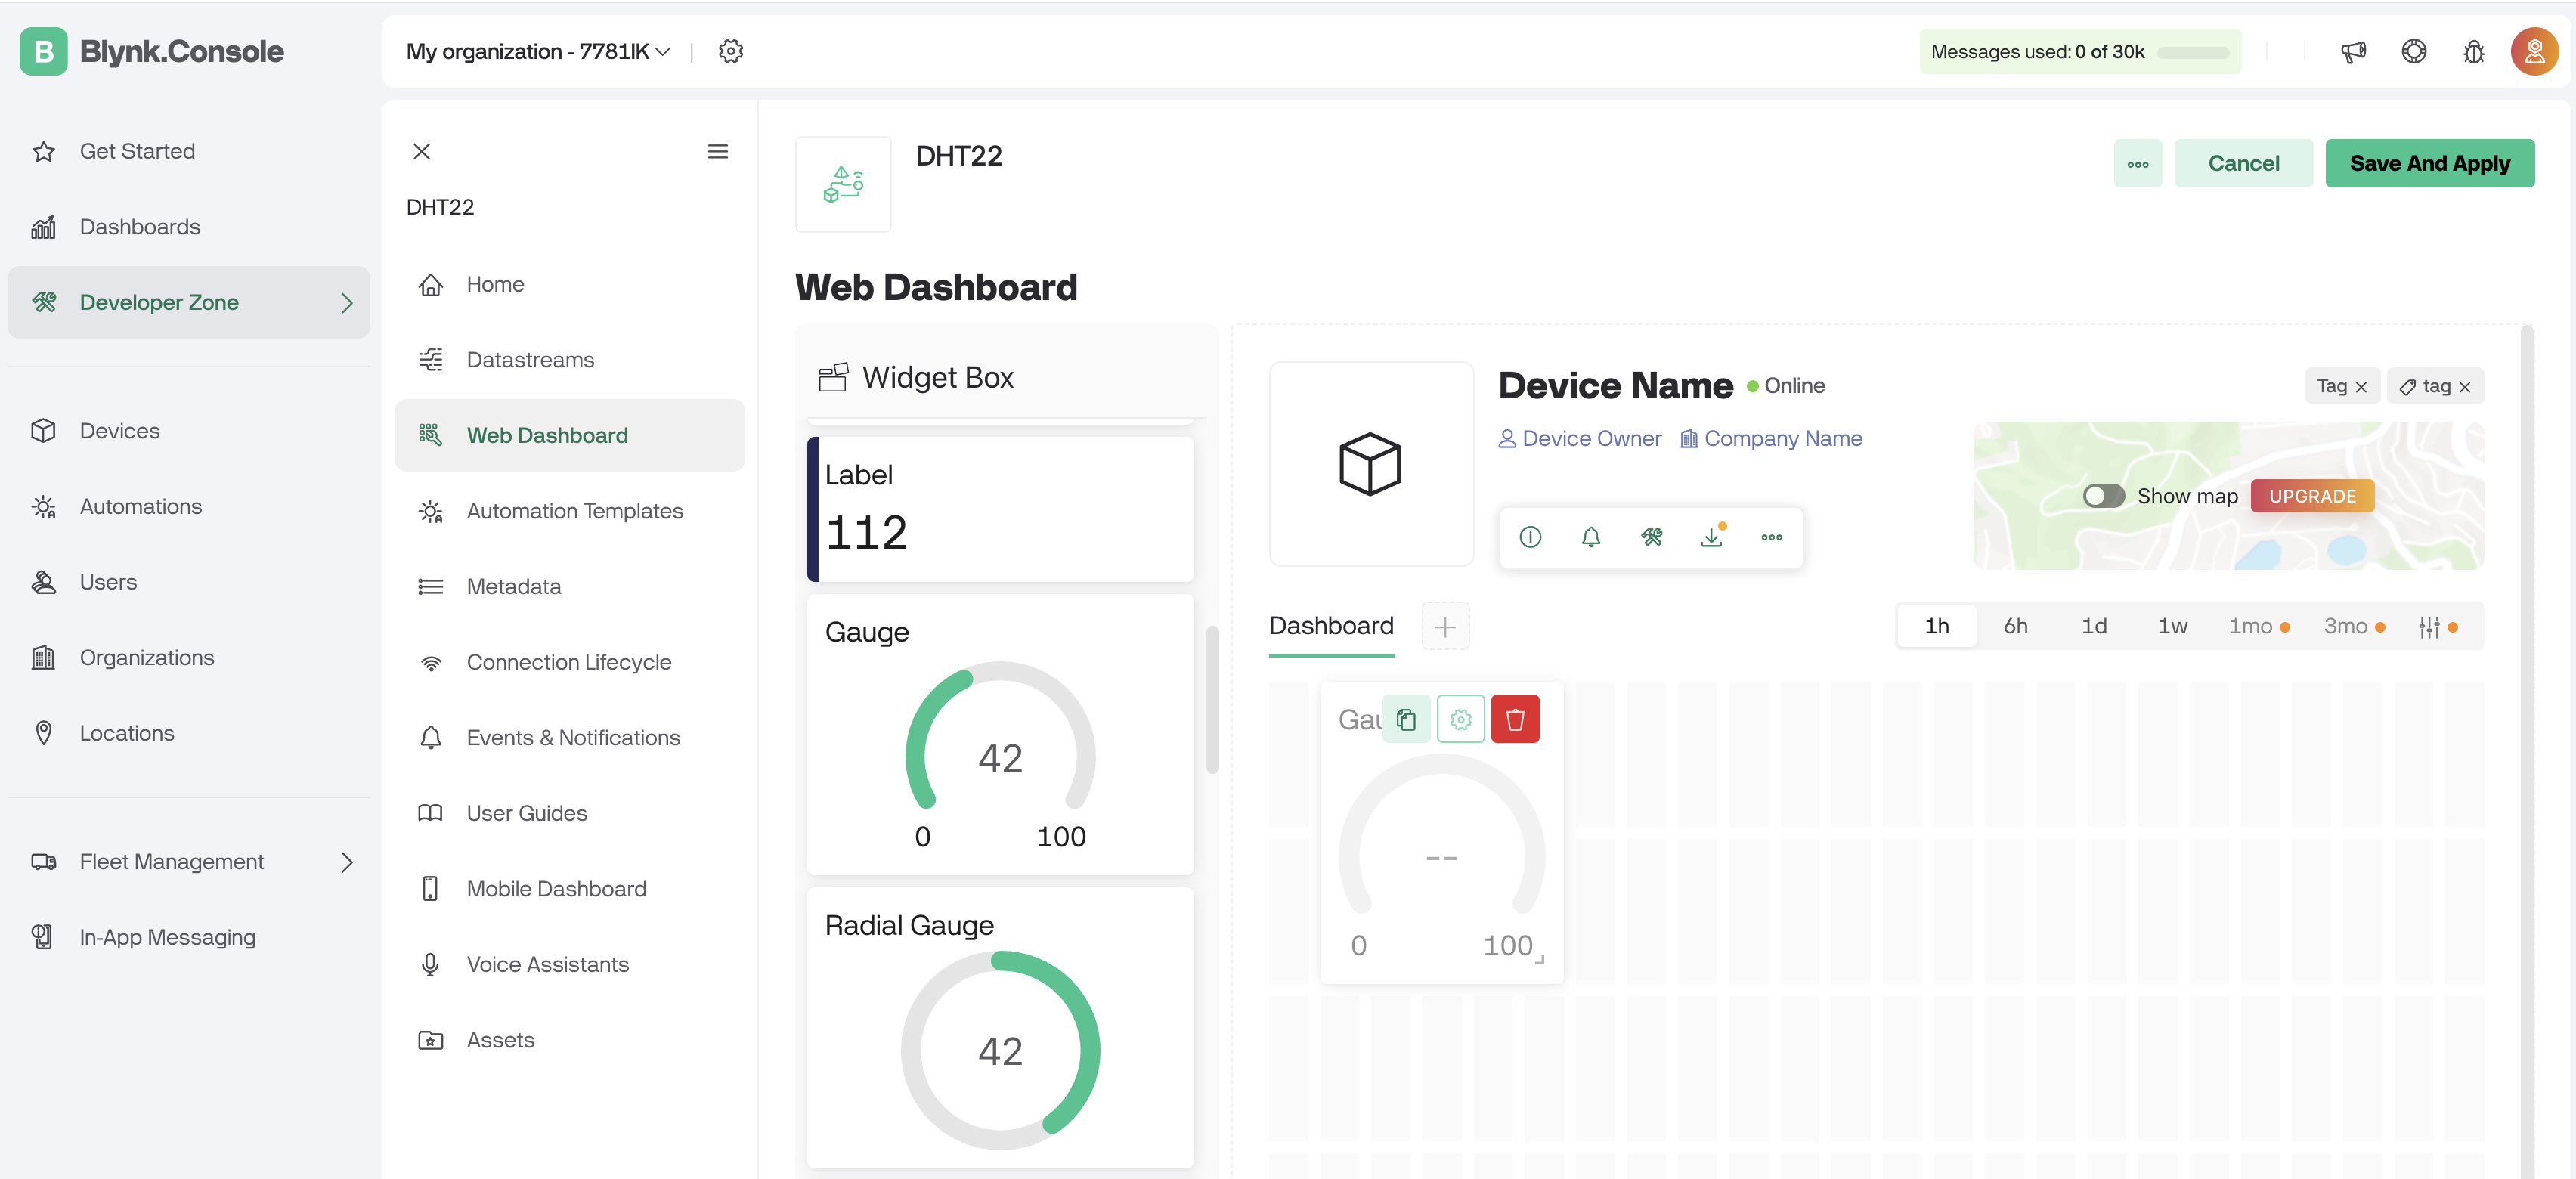
Task: Toggle the Show map switch
Action: pos(2104,496)
